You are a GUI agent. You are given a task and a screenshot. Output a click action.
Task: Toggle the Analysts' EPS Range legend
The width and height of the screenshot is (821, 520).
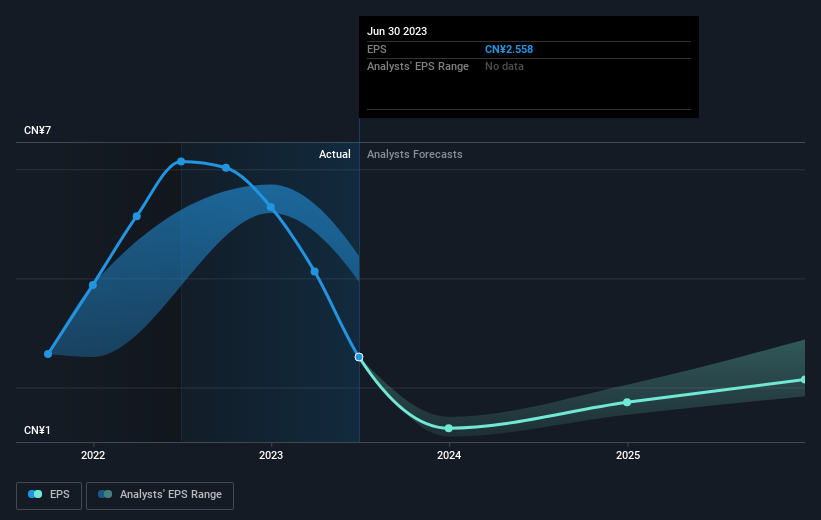[x=160, y=495]
